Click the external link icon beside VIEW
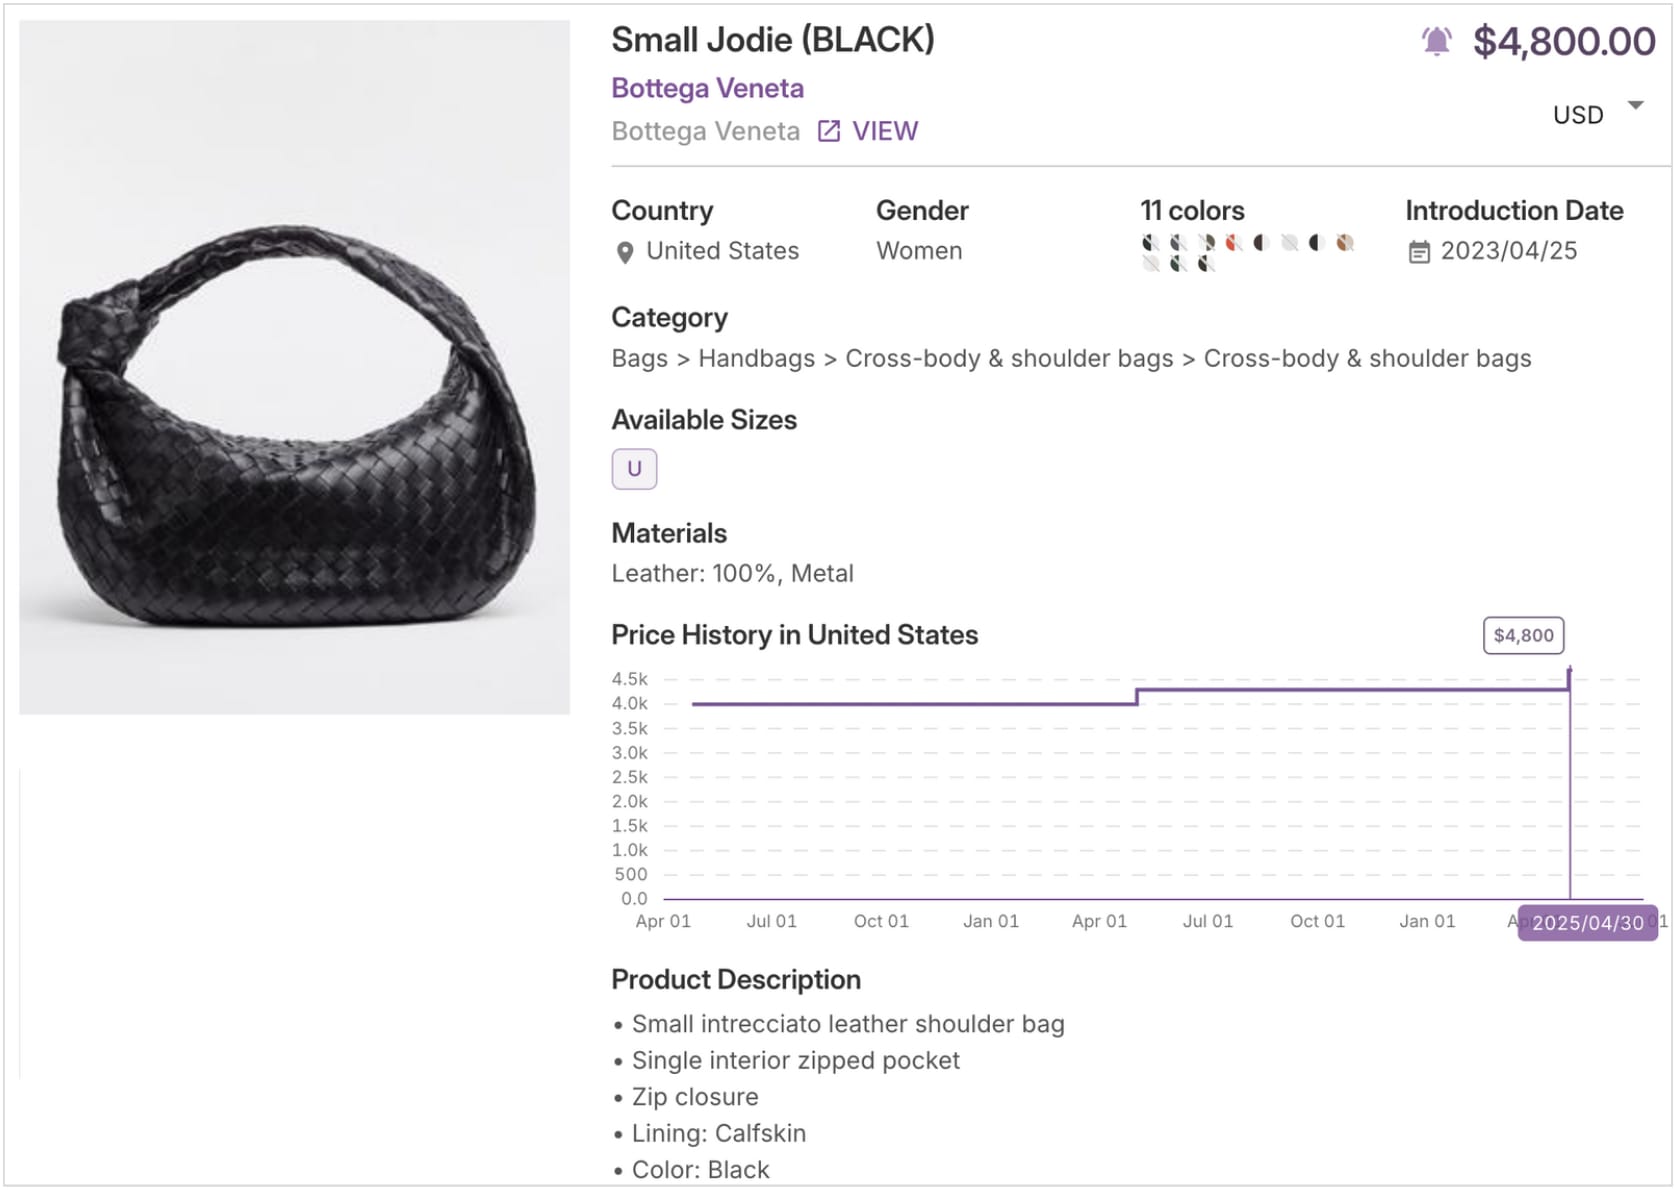The image size is (1674, 1190). [828, 130]
